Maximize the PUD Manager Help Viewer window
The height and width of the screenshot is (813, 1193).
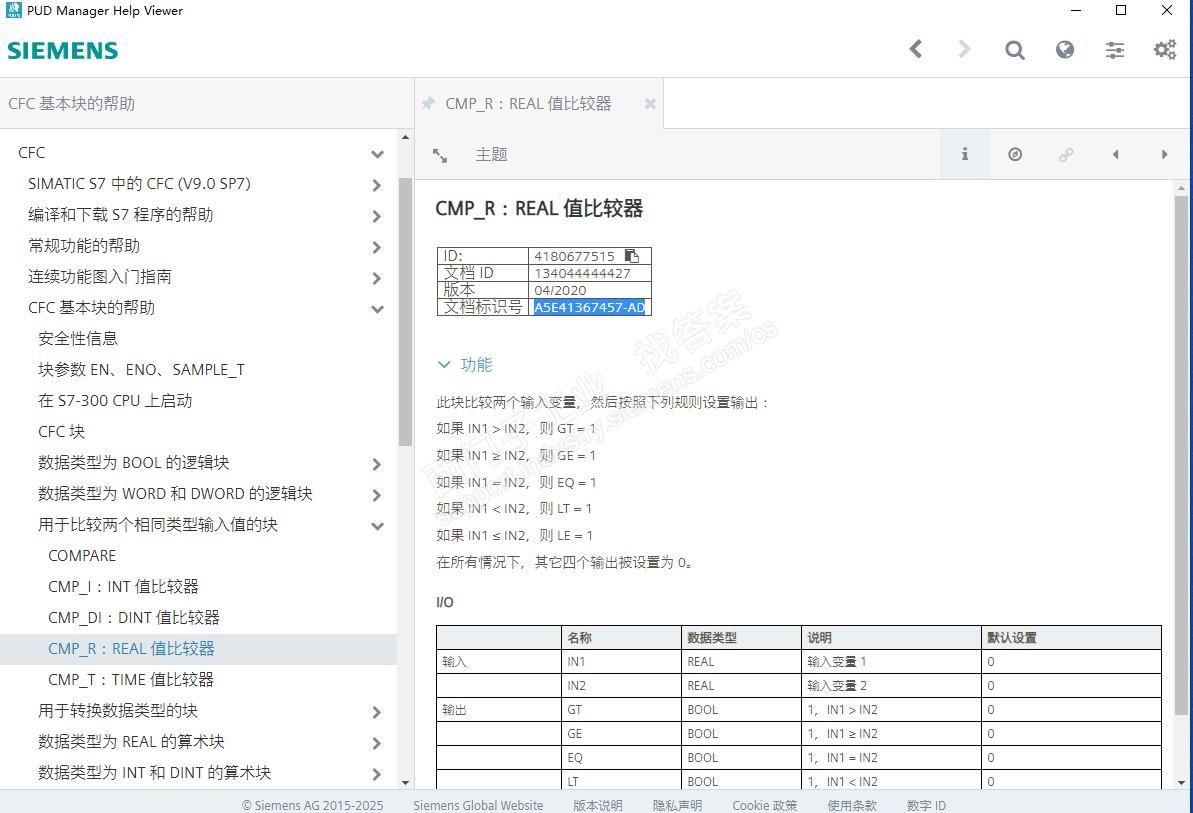(1121, 10)
